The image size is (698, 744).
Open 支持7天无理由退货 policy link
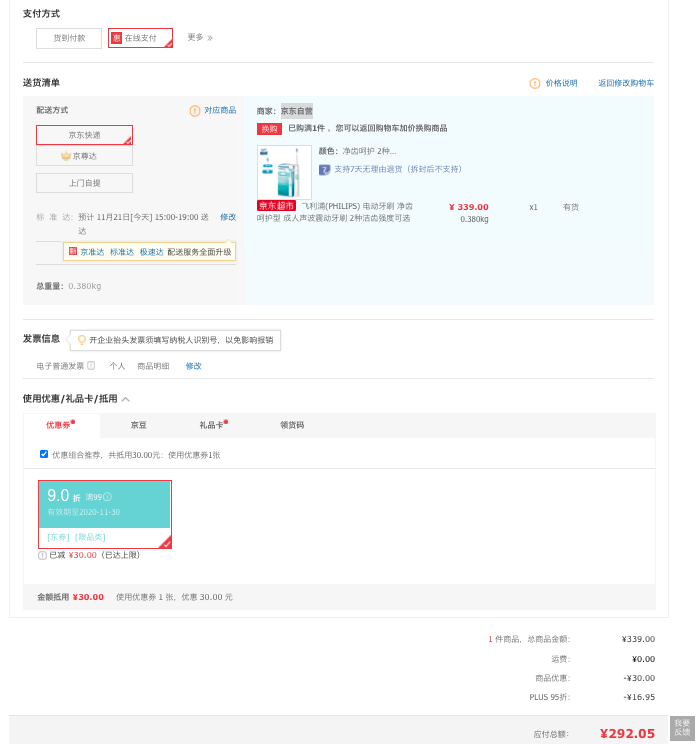[x=398, y=169]
